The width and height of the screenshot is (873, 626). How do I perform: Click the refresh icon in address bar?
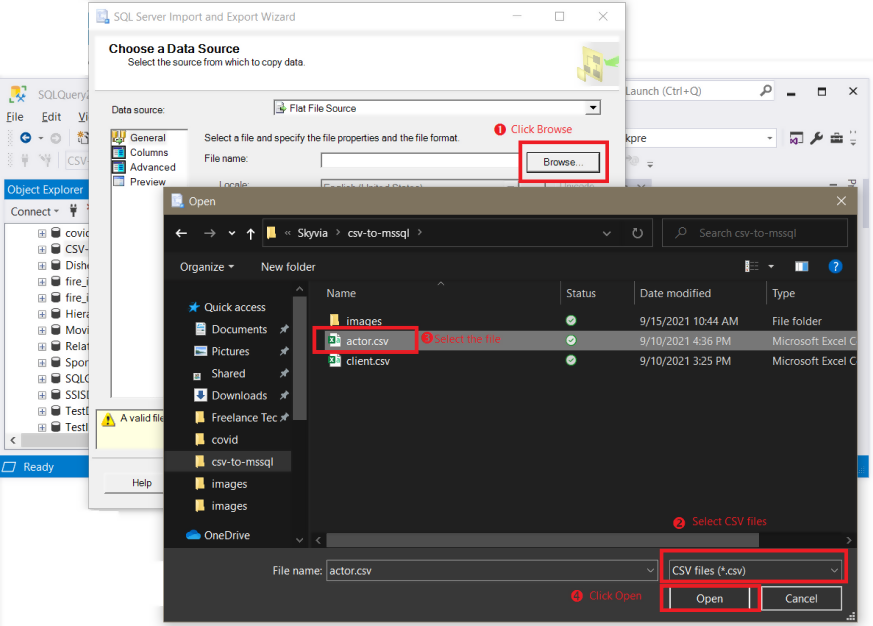[638, 231]
